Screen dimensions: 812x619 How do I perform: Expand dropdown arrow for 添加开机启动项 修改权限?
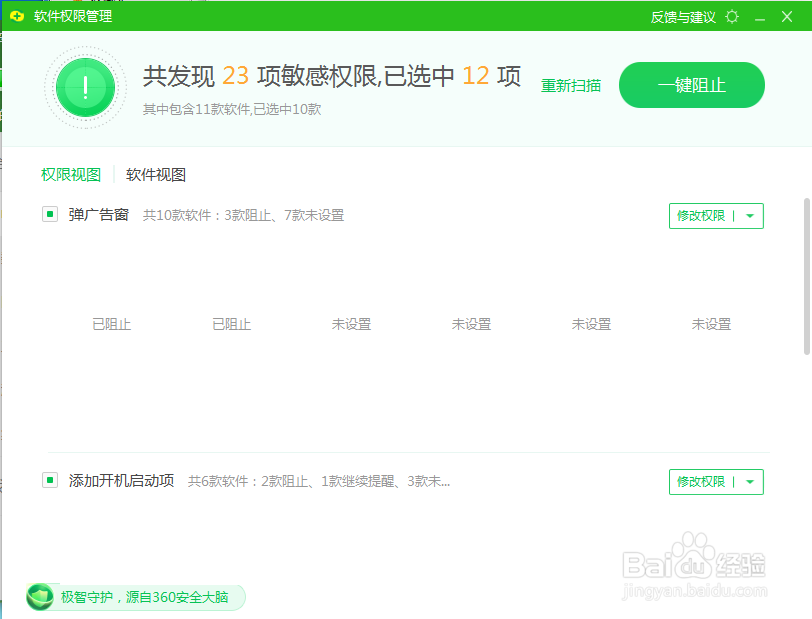[x=750, y=482]
